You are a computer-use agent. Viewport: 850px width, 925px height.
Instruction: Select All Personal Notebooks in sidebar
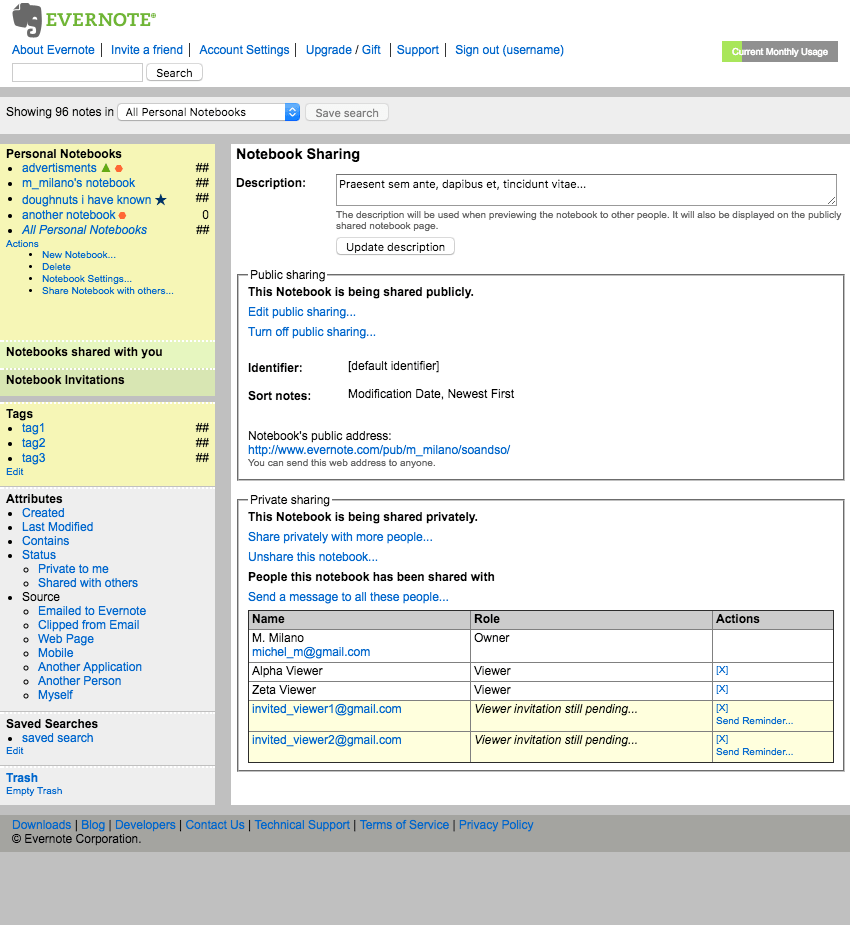point(84,230)
